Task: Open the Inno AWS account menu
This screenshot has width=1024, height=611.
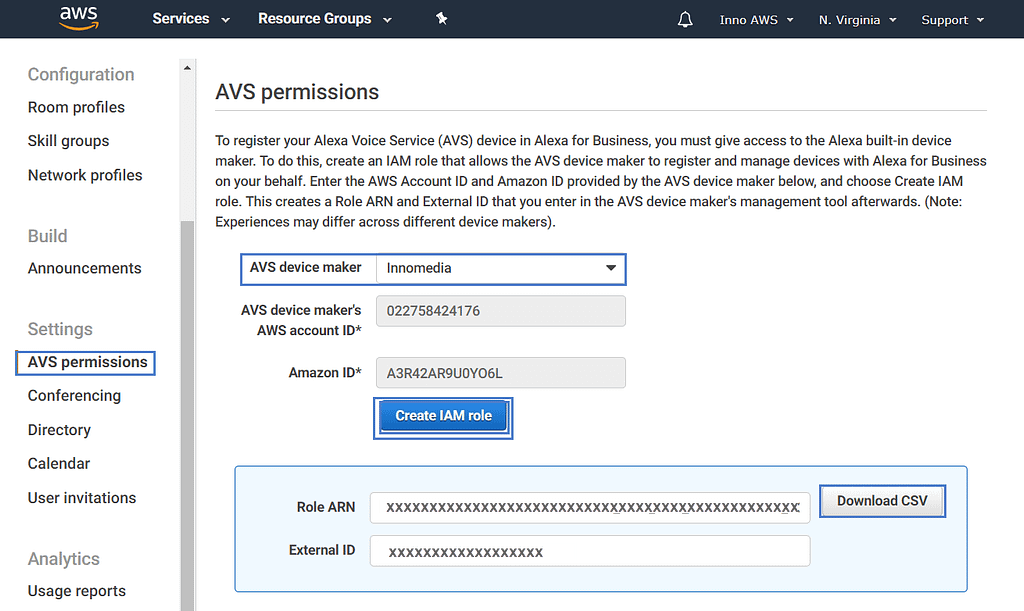Action: [x=756, y=20]
